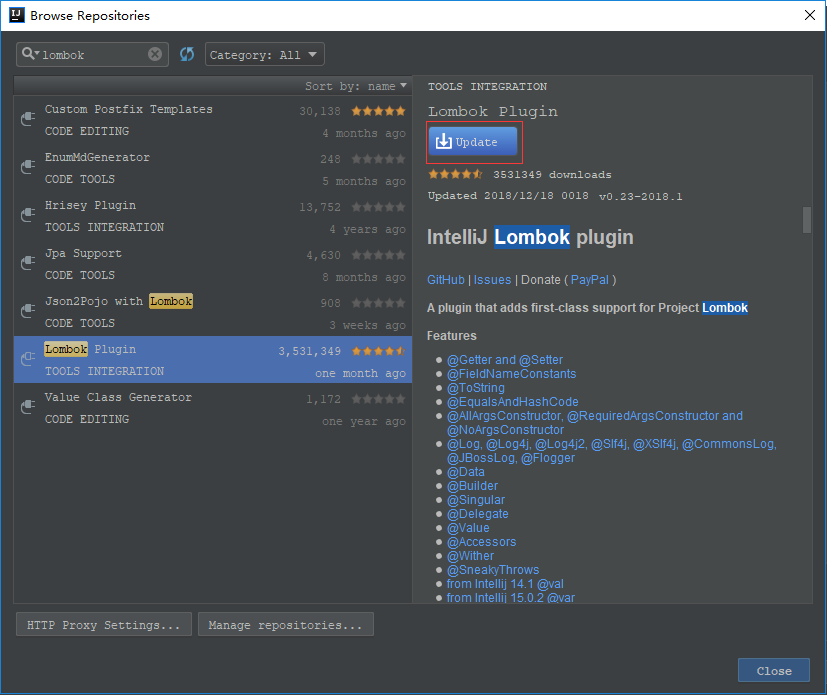Click the Jpa Support plugin icon

[x=27, y=263]
